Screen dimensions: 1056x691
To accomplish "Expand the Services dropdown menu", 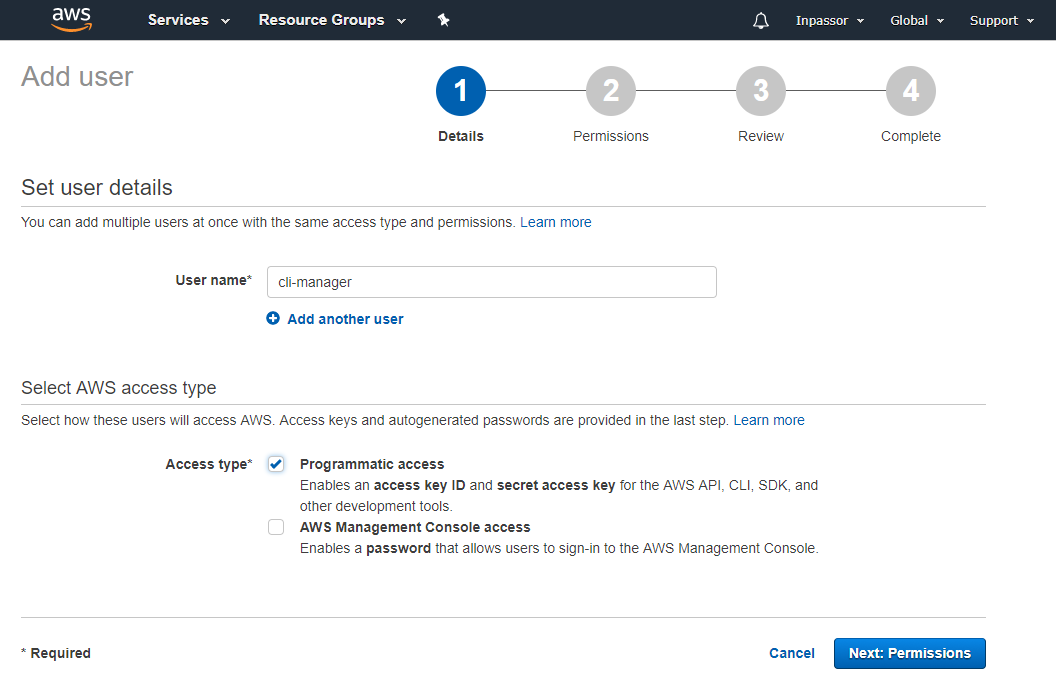I will (x=189, y=20).
